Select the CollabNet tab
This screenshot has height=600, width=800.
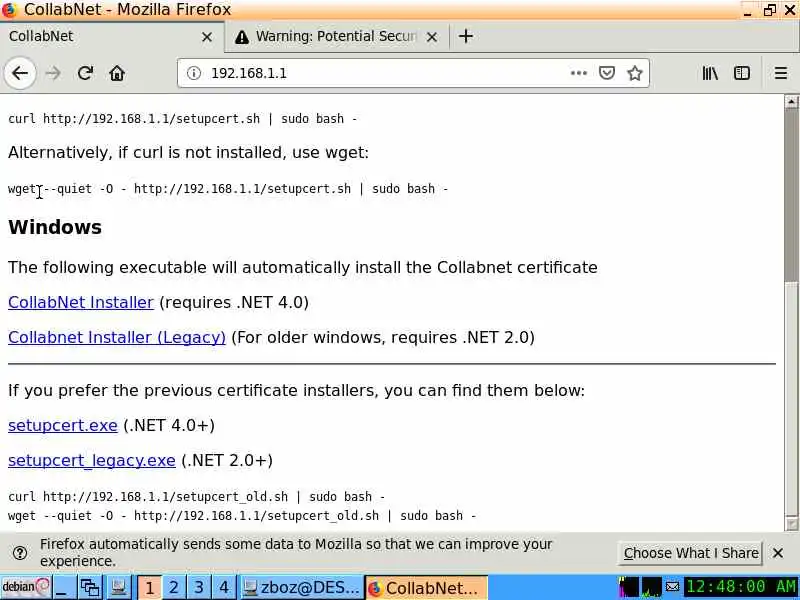tap(111, 37)
